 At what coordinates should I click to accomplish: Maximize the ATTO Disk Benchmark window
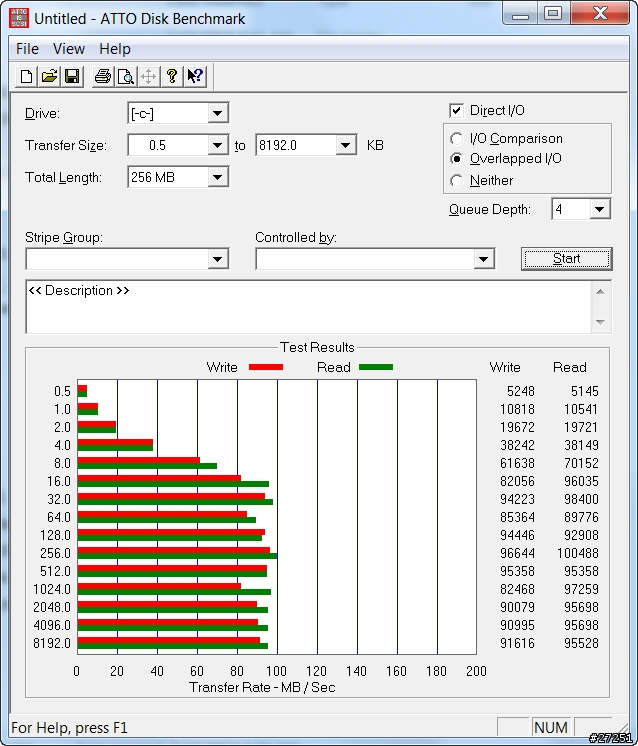[x=553, y=13]
